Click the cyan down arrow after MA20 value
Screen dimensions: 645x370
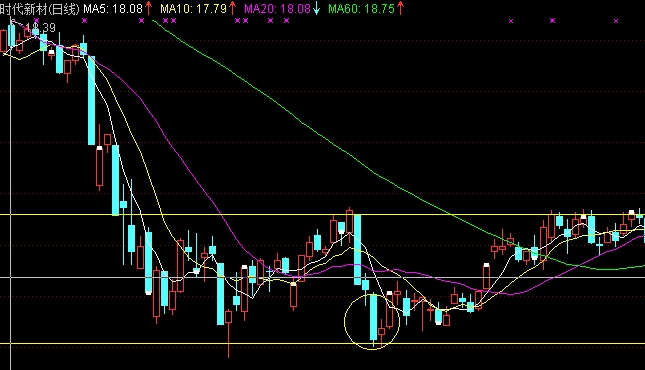click(316, 8)
